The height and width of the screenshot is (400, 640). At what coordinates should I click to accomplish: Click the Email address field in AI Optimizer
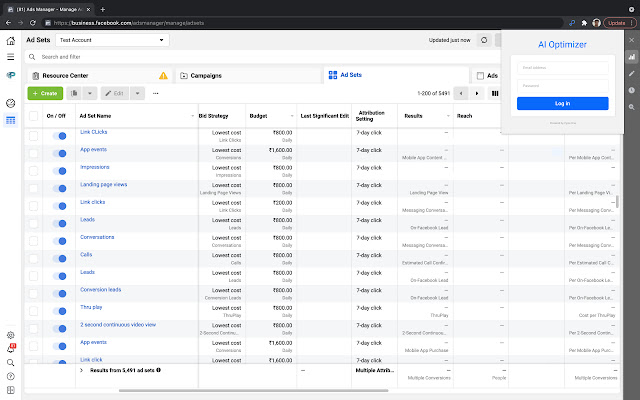[562, 69]
